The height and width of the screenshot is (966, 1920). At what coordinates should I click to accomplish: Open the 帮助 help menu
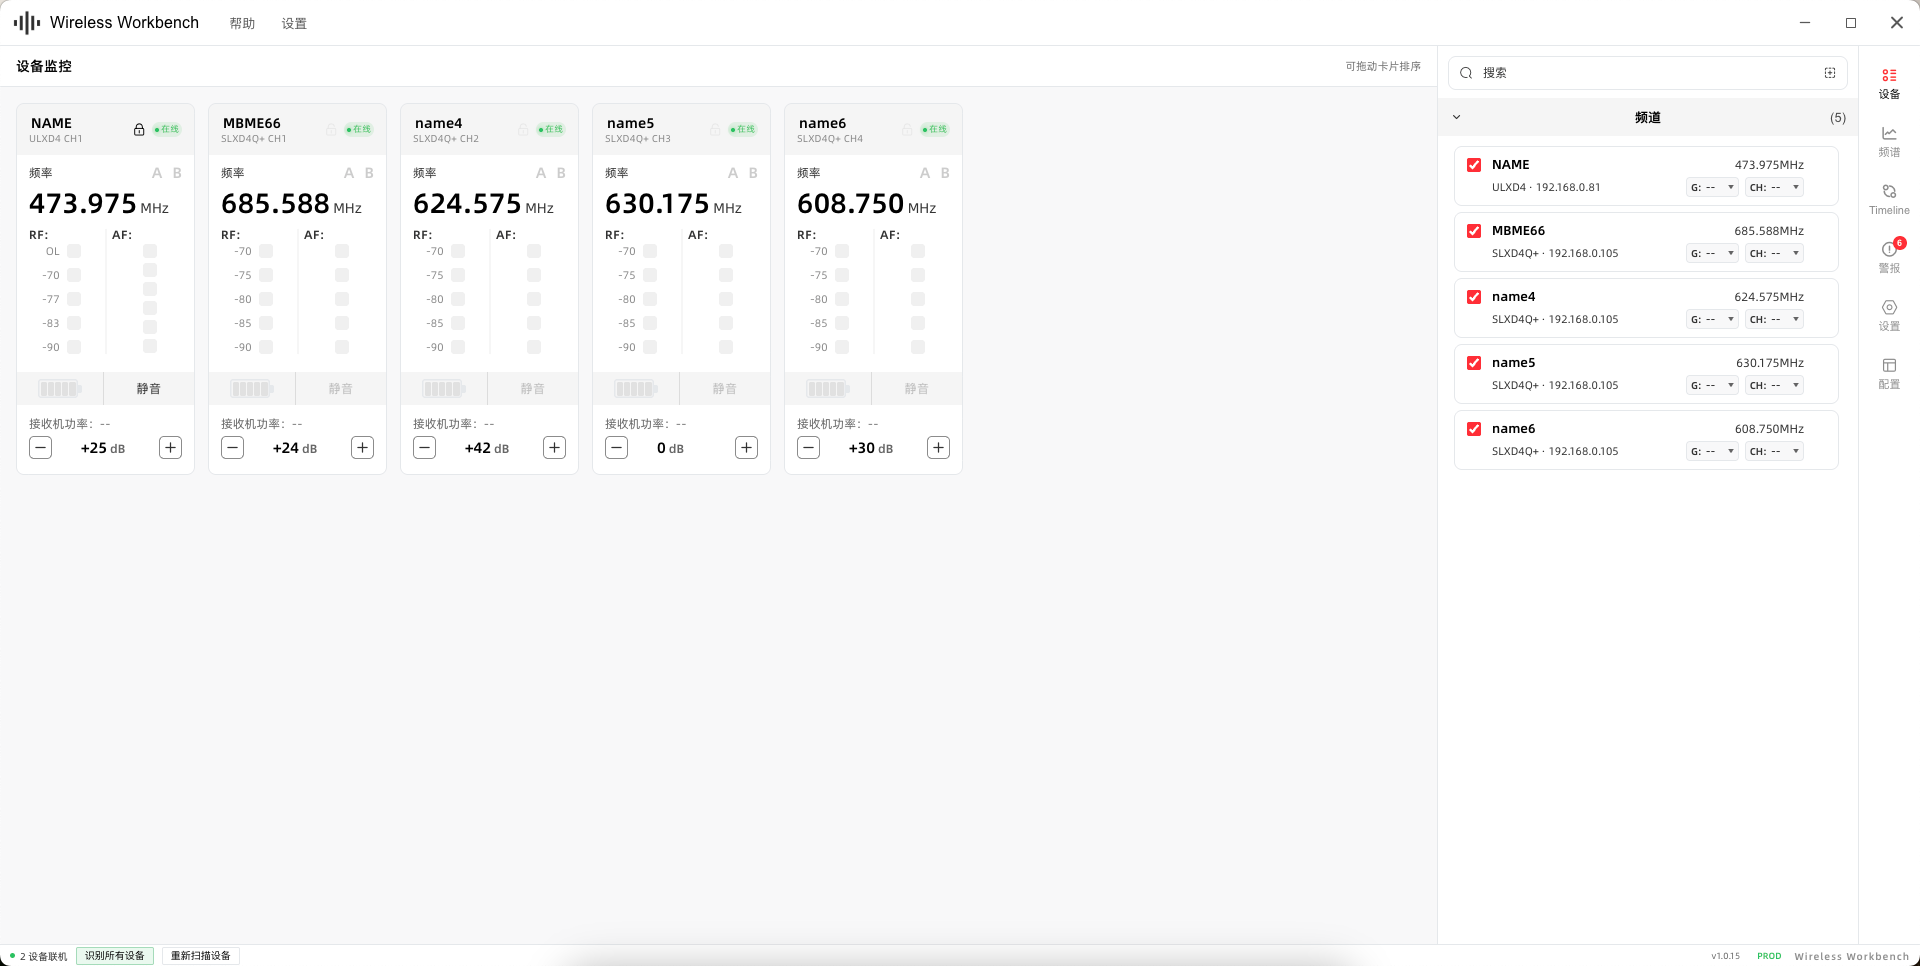click(242, 23)
